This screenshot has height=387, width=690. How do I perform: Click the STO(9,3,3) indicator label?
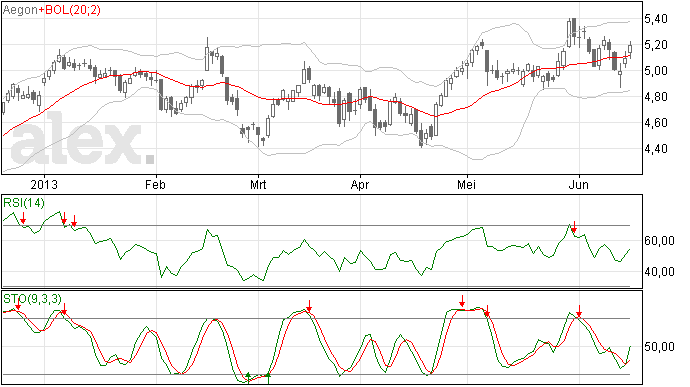point(33,299)
